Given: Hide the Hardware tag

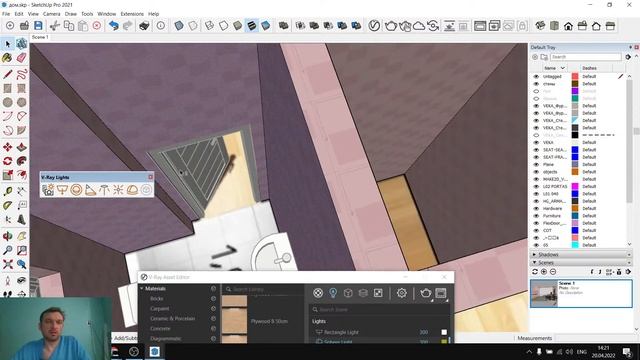Looking at the screenshot, I should coord(536,209).
